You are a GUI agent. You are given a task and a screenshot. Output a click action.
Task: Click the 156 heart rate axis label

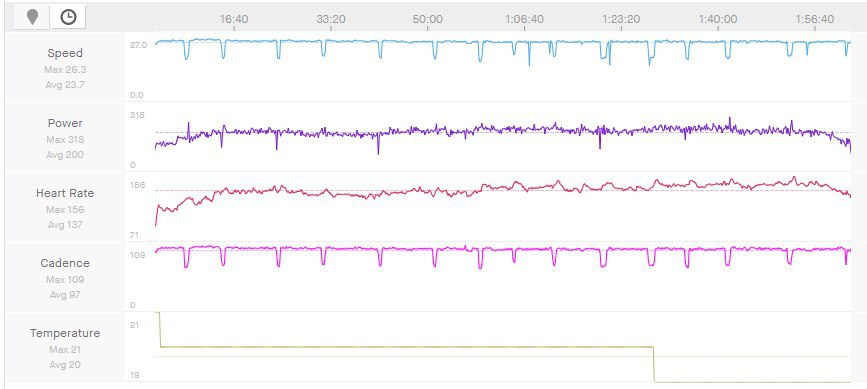(138, 185)
